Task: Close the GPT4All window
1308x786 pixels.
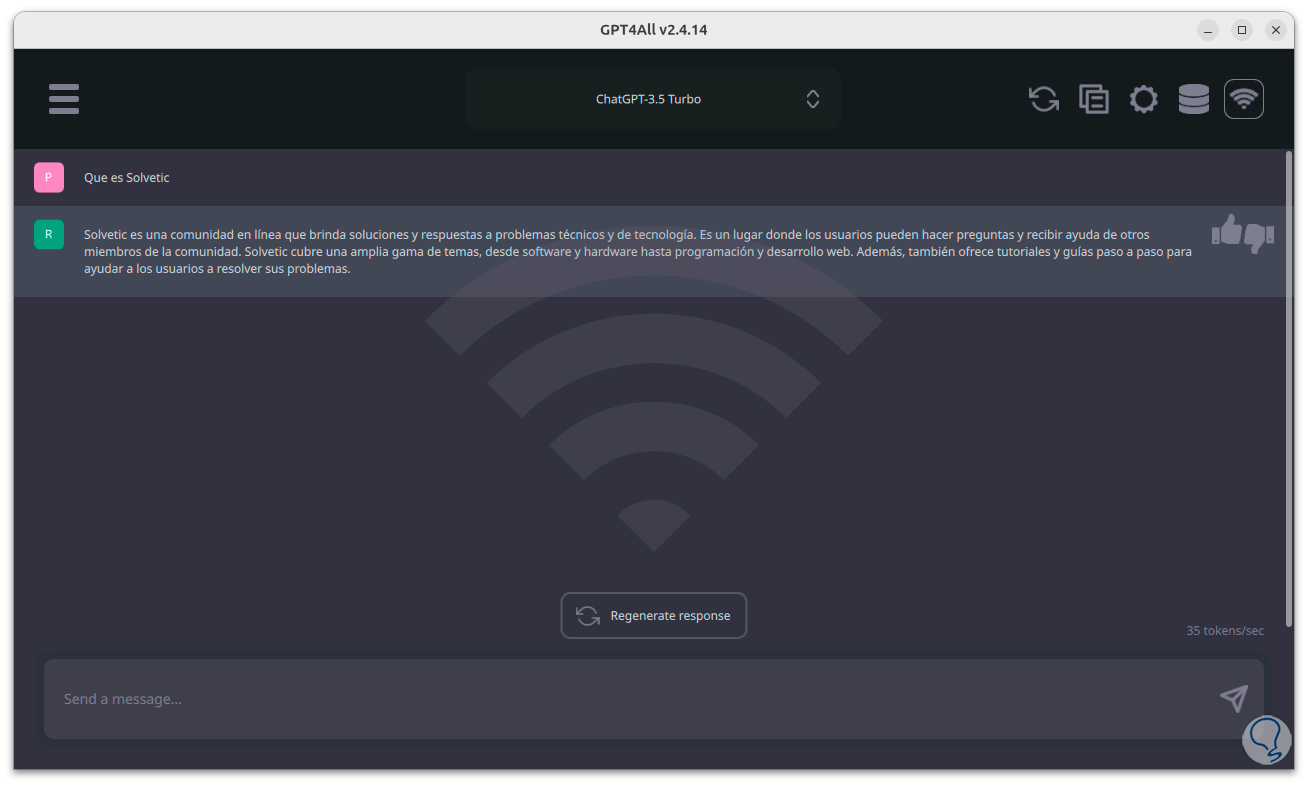Action: click(1276, 30)
